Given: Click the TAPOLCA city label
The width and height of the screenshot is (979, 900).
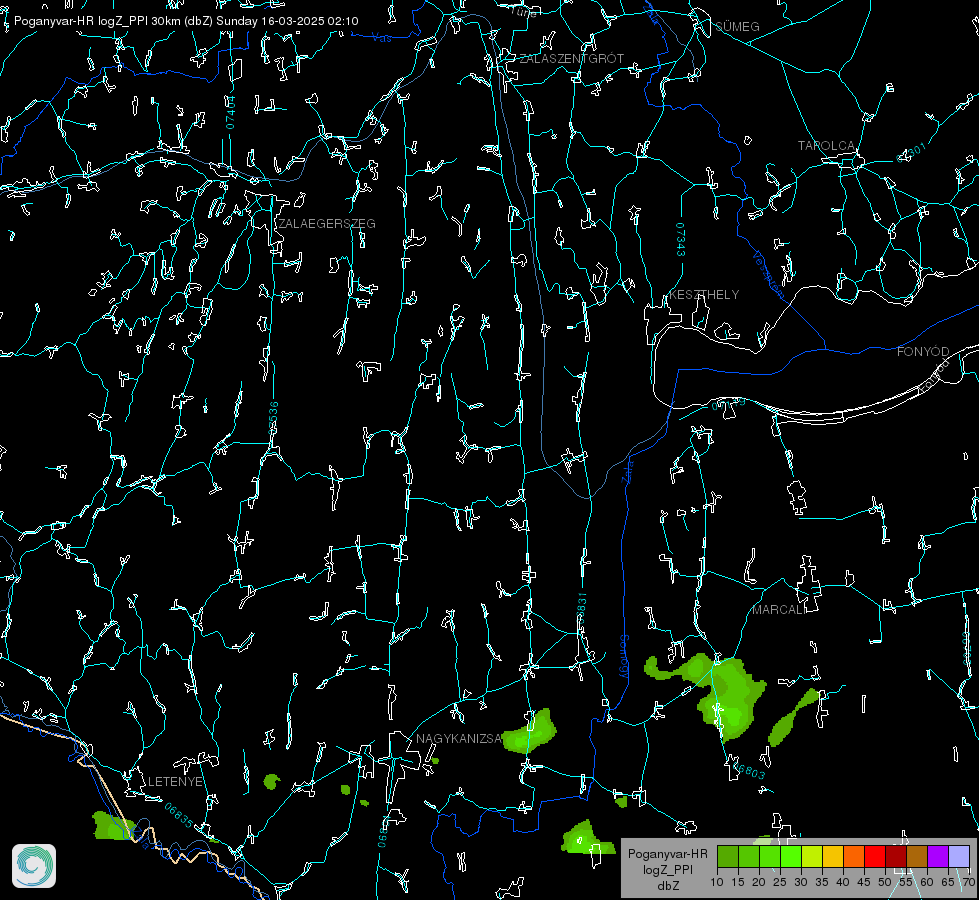Looking at the screenshot, I should tap(827, 146).
